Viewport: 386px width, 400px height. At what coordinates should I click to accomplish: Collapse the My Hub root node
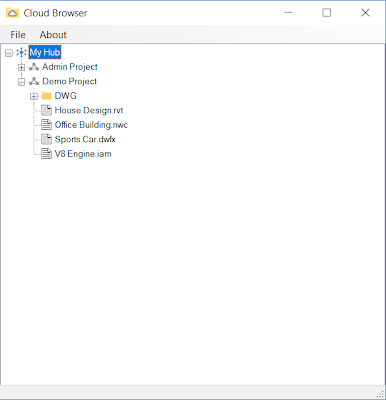9,53
